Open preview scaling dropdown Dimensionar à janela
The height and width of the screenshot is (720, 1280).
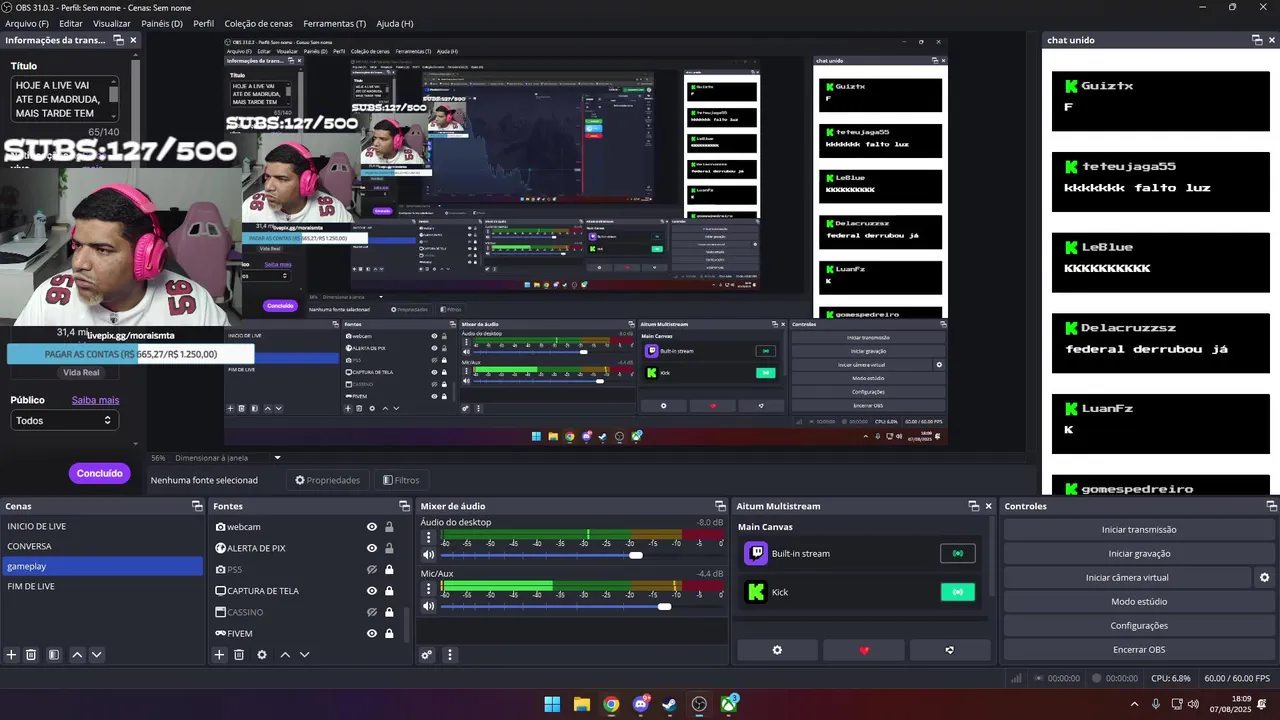(228, 458)
